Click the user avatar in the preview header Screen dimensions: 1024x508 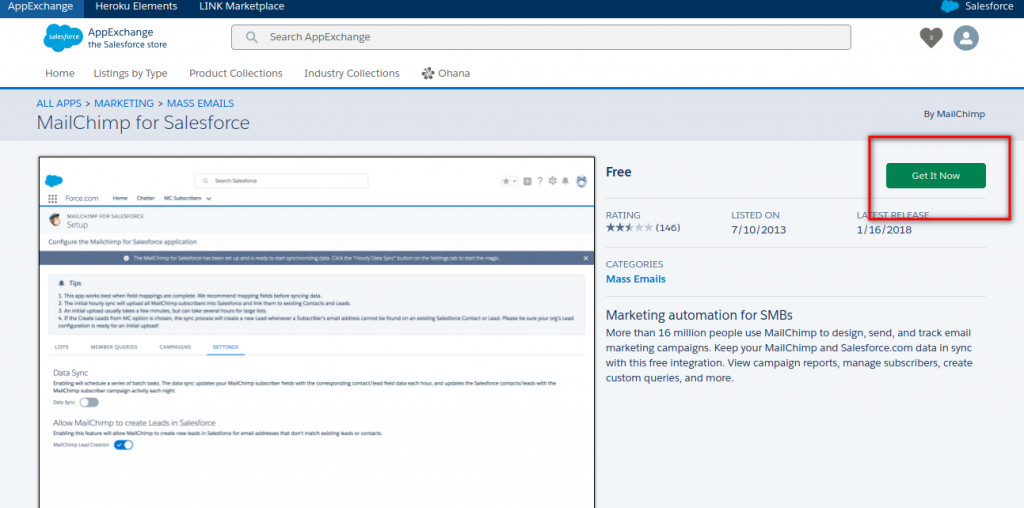581,182
